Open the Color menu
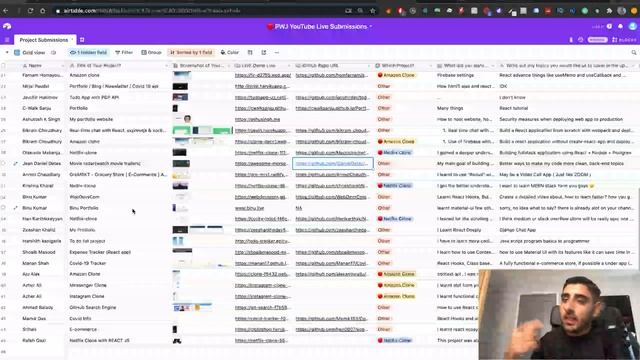Screen dimensions: 640x360 (230, 52)
